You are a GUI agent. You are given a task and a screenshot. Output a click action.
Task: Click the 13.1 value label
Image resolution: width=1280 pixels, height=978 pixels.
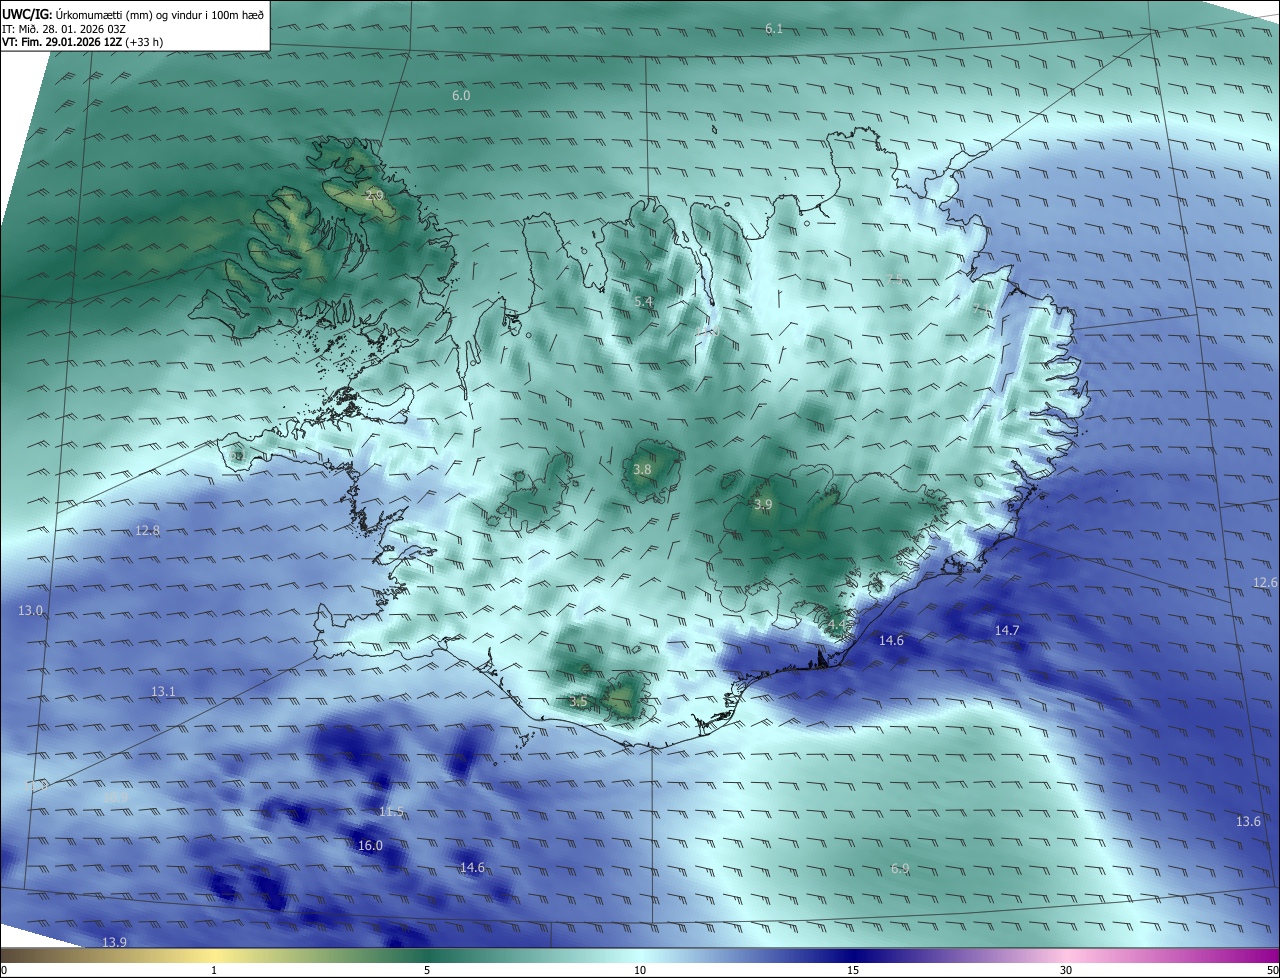coord(163,692)
